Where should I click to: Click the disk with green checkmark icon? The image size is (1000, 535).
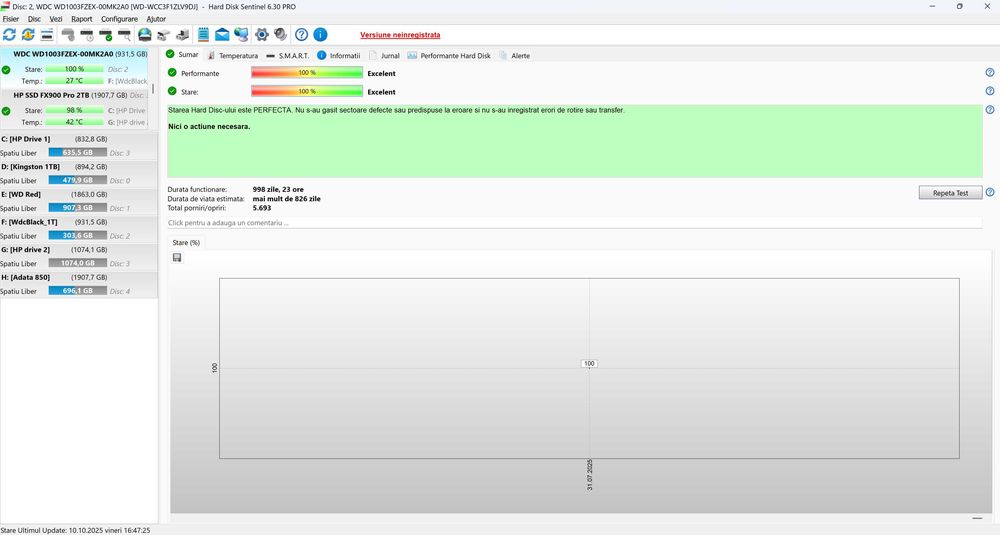pos(106,34)
